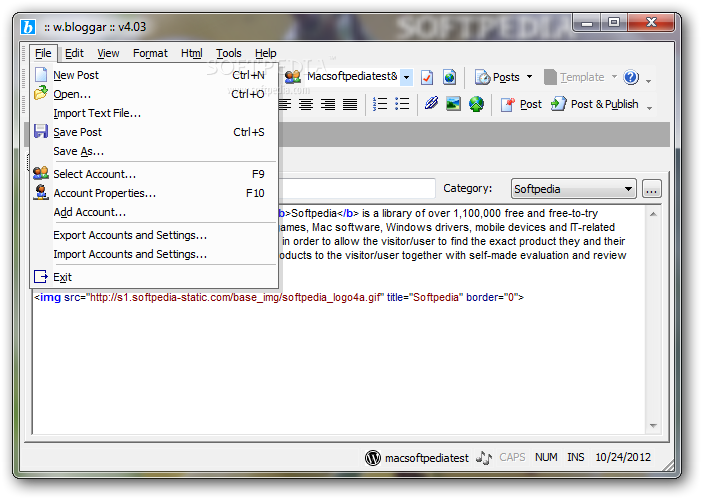Click the INS indicator in status bar
Image resolution: width=702 pixels, height=499 pixels.
576,457
